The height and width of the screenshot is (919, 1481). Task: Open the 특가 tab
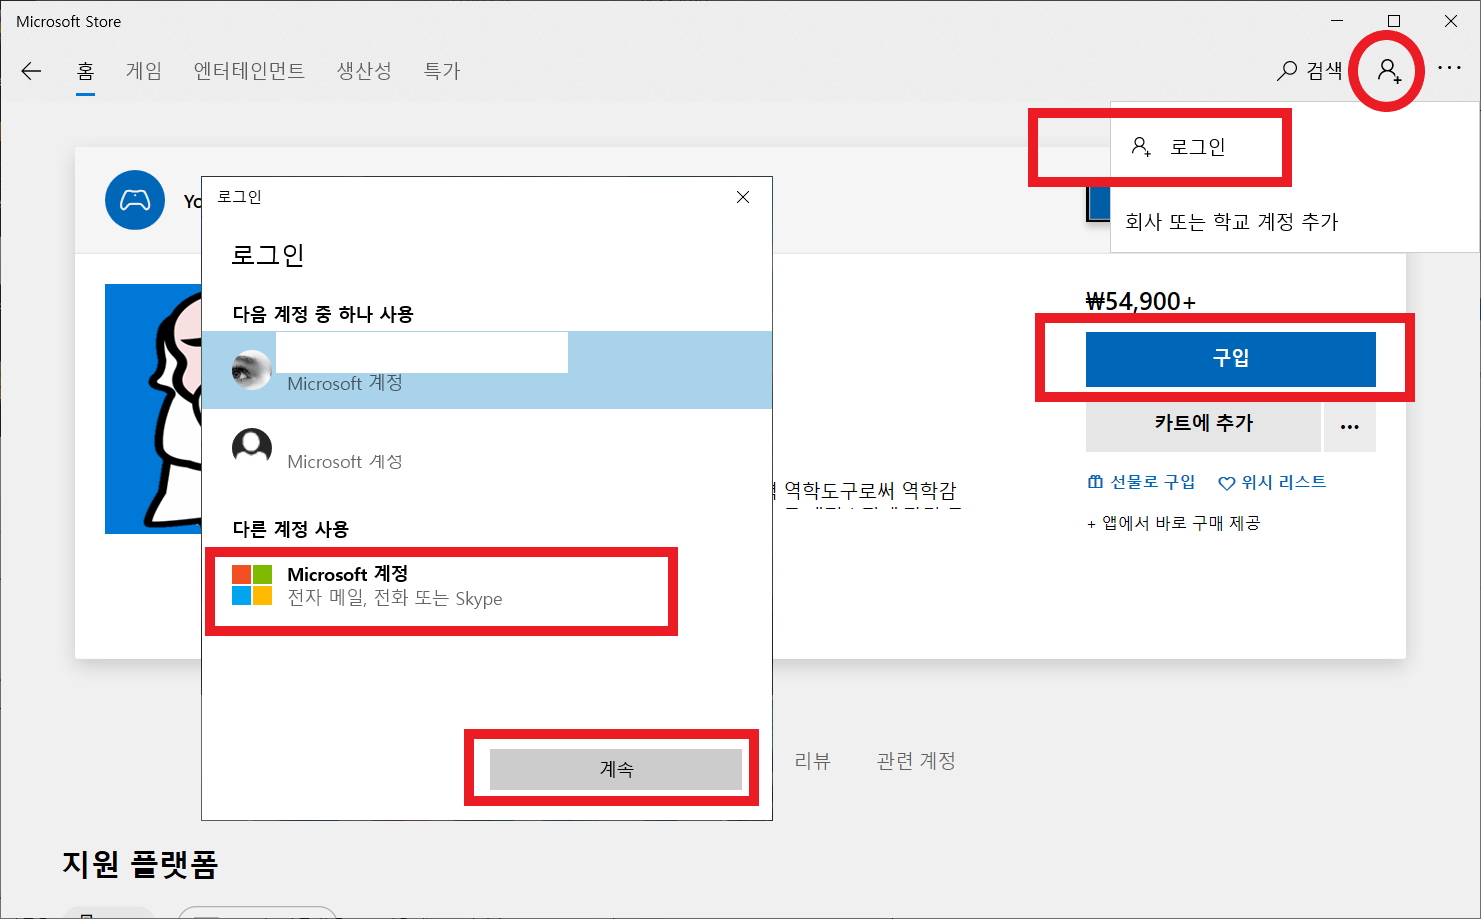point(442,71)
